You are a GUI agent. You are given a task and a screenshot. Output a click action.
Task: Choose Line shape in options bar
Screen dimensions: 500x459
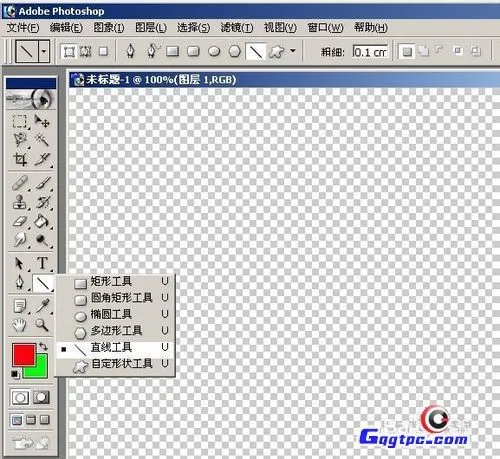(x=256, y=52)
